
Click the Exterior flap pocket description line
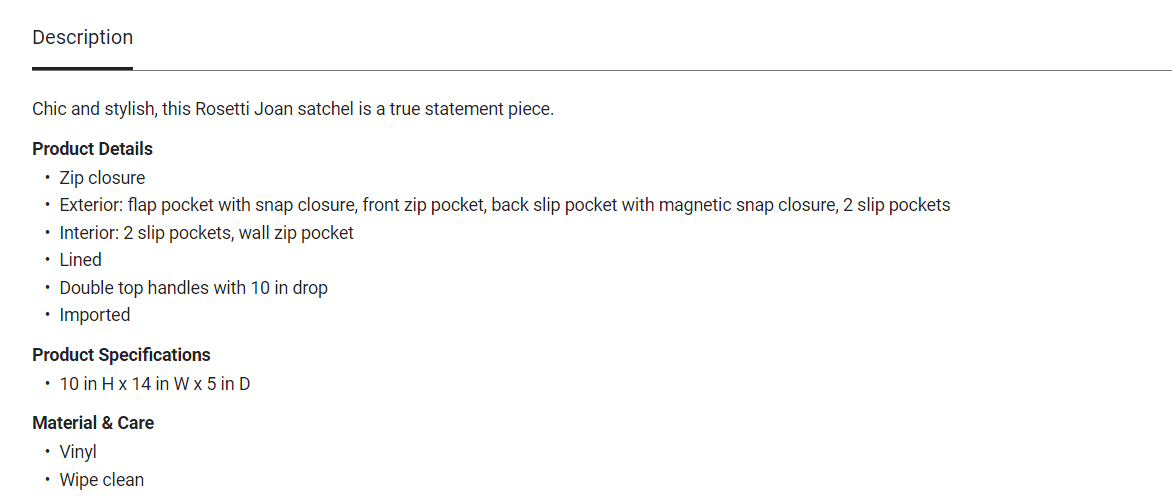click(505, 205)
